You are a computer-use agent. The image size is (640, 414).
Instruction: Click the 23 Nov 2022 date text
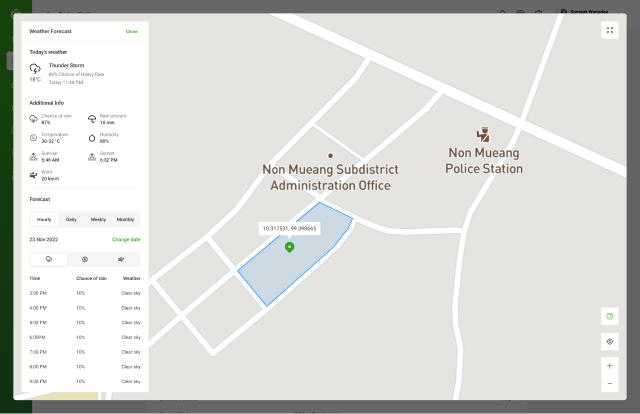(44, 240)
